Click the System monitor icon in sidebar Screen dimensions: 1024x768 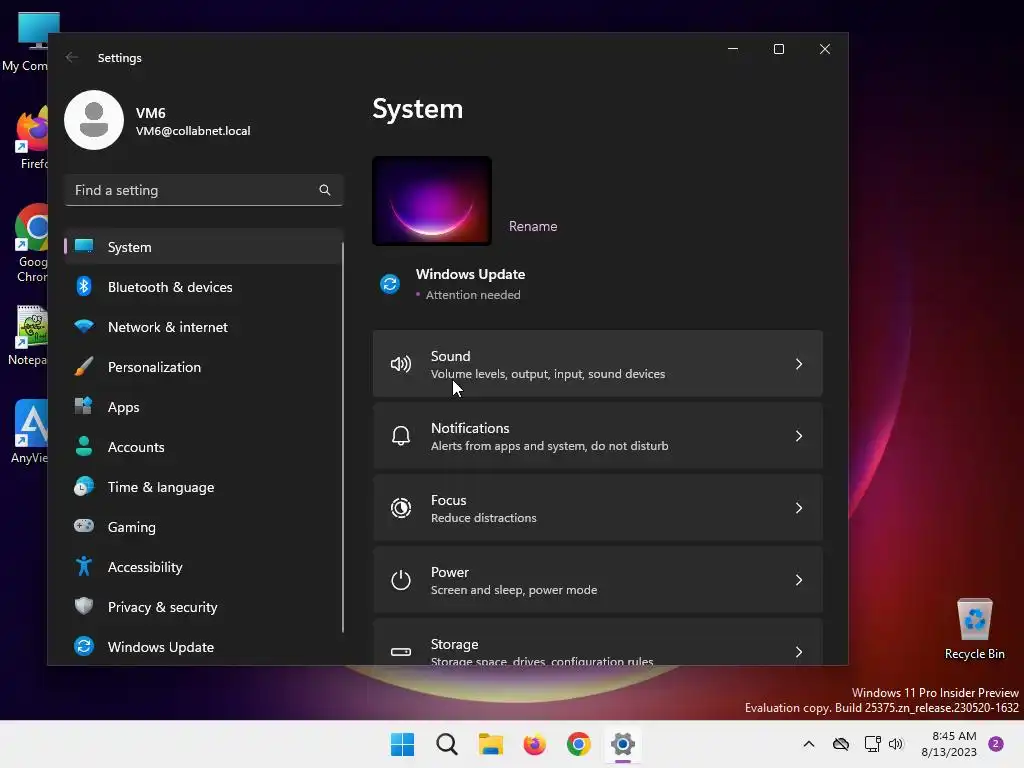tap(84, 246)
